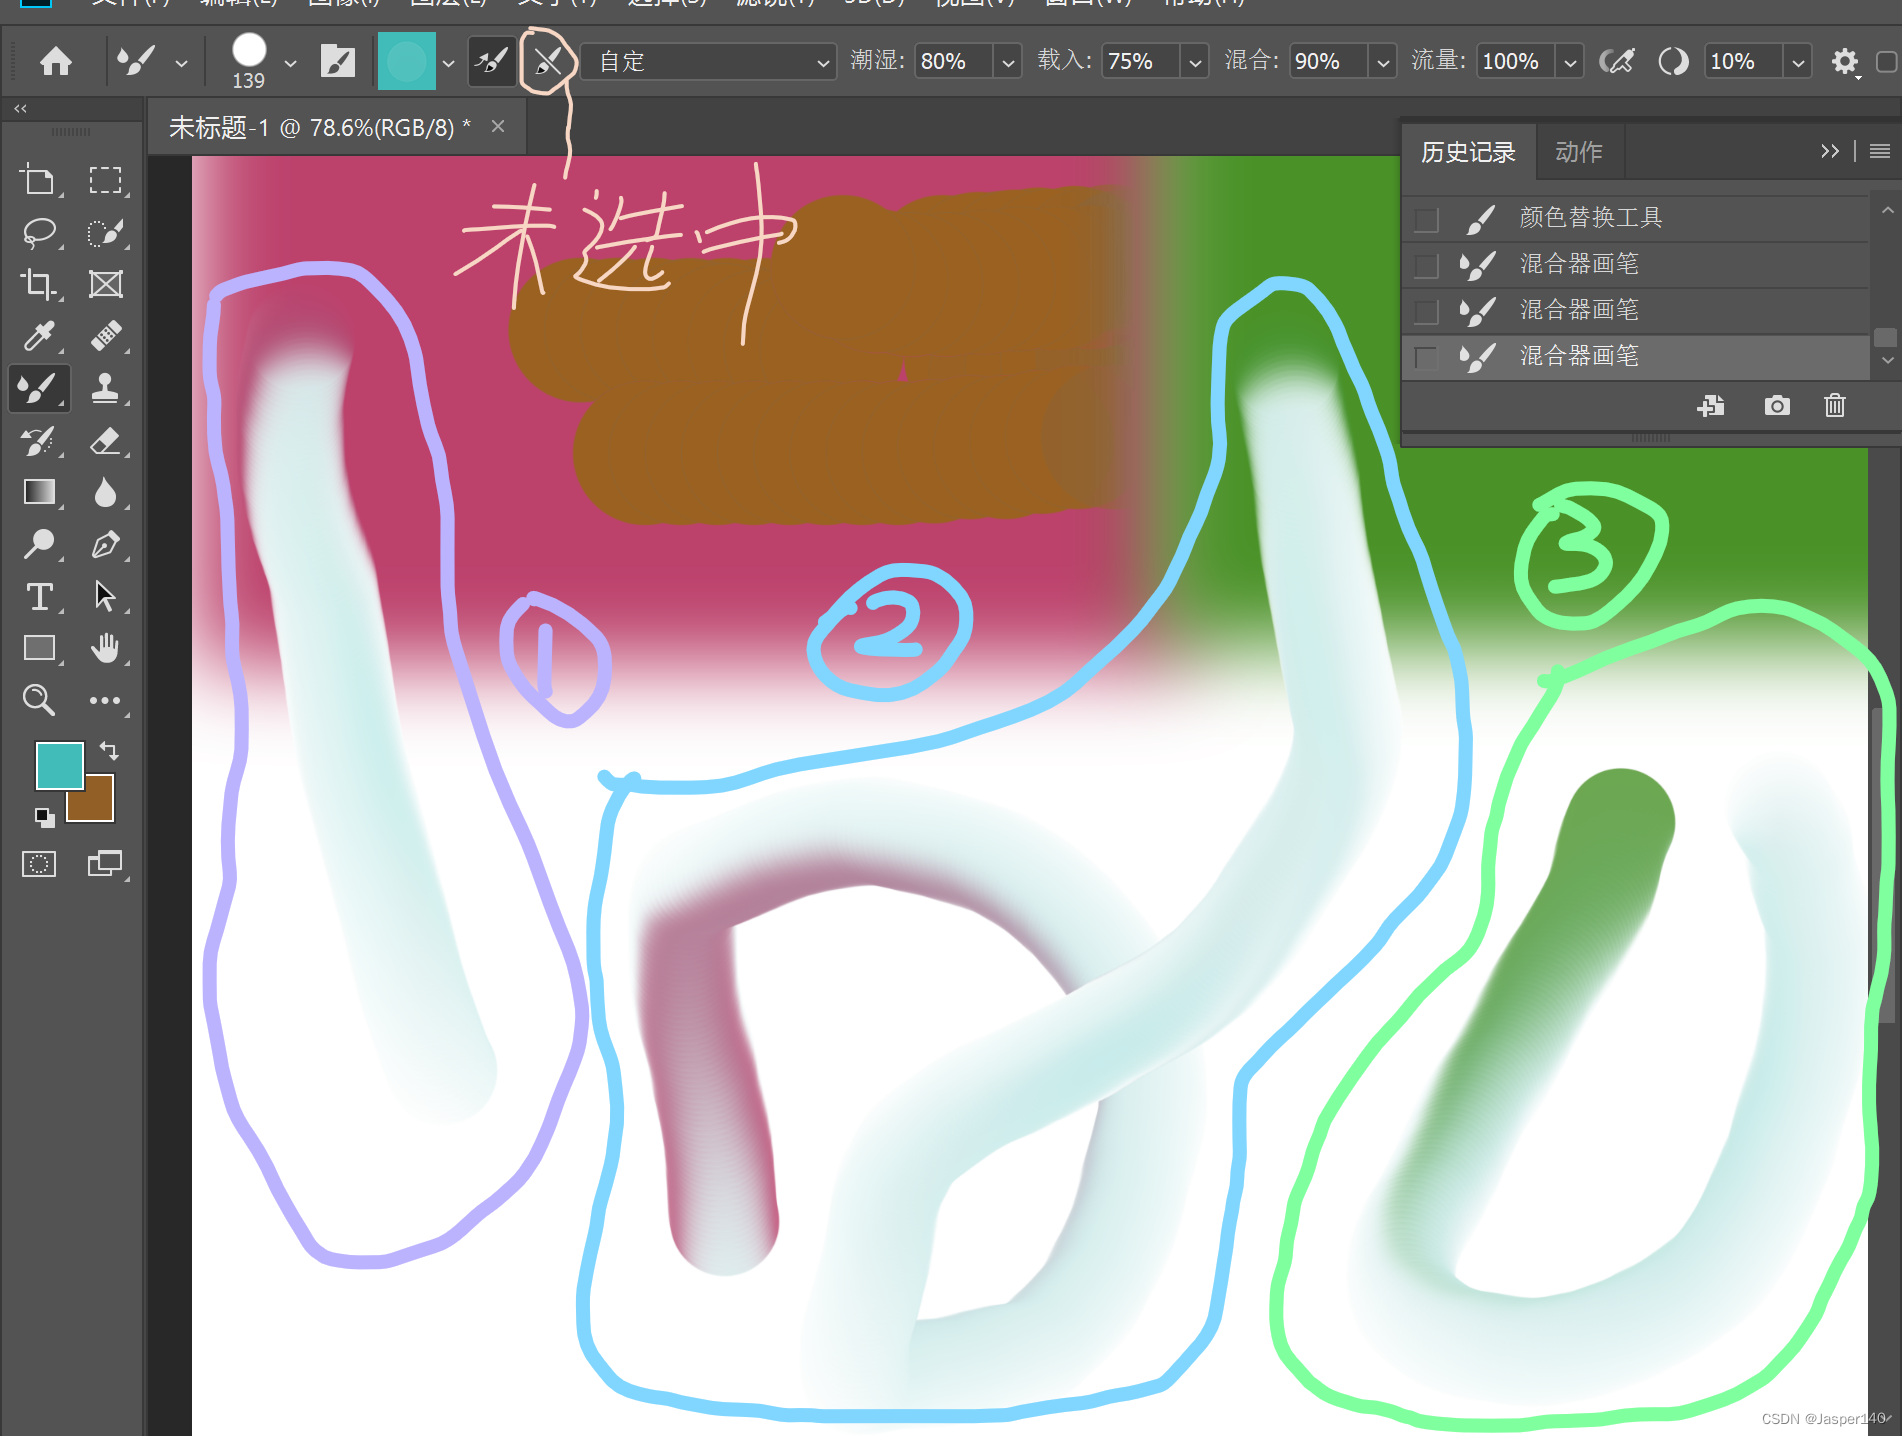
Task: Select the Healing Brush tool
Action: pyautogui.click(x=105, y=336)
